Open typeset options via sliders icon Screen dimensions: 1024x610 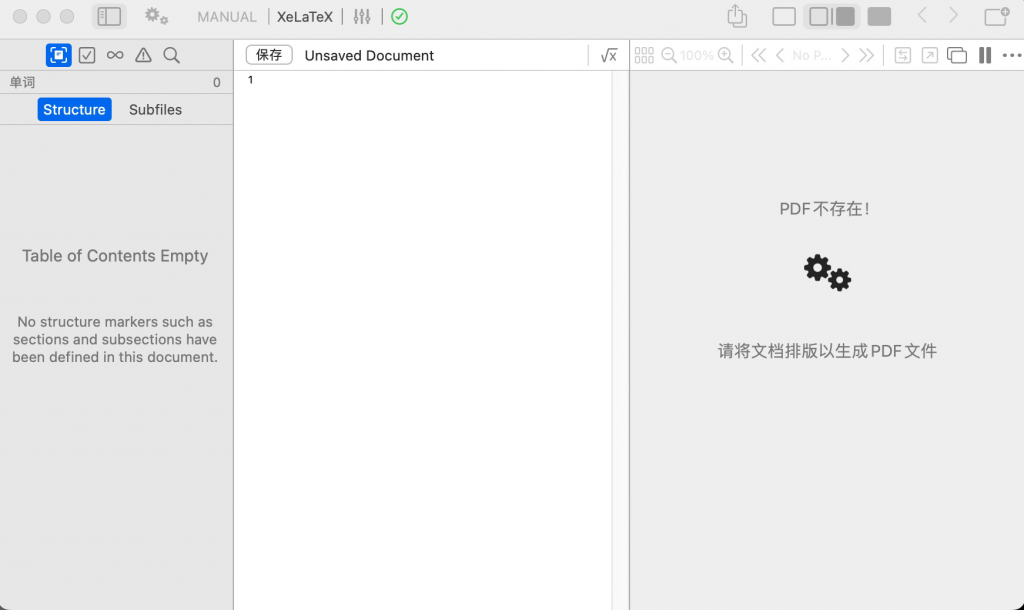[361, 16]
